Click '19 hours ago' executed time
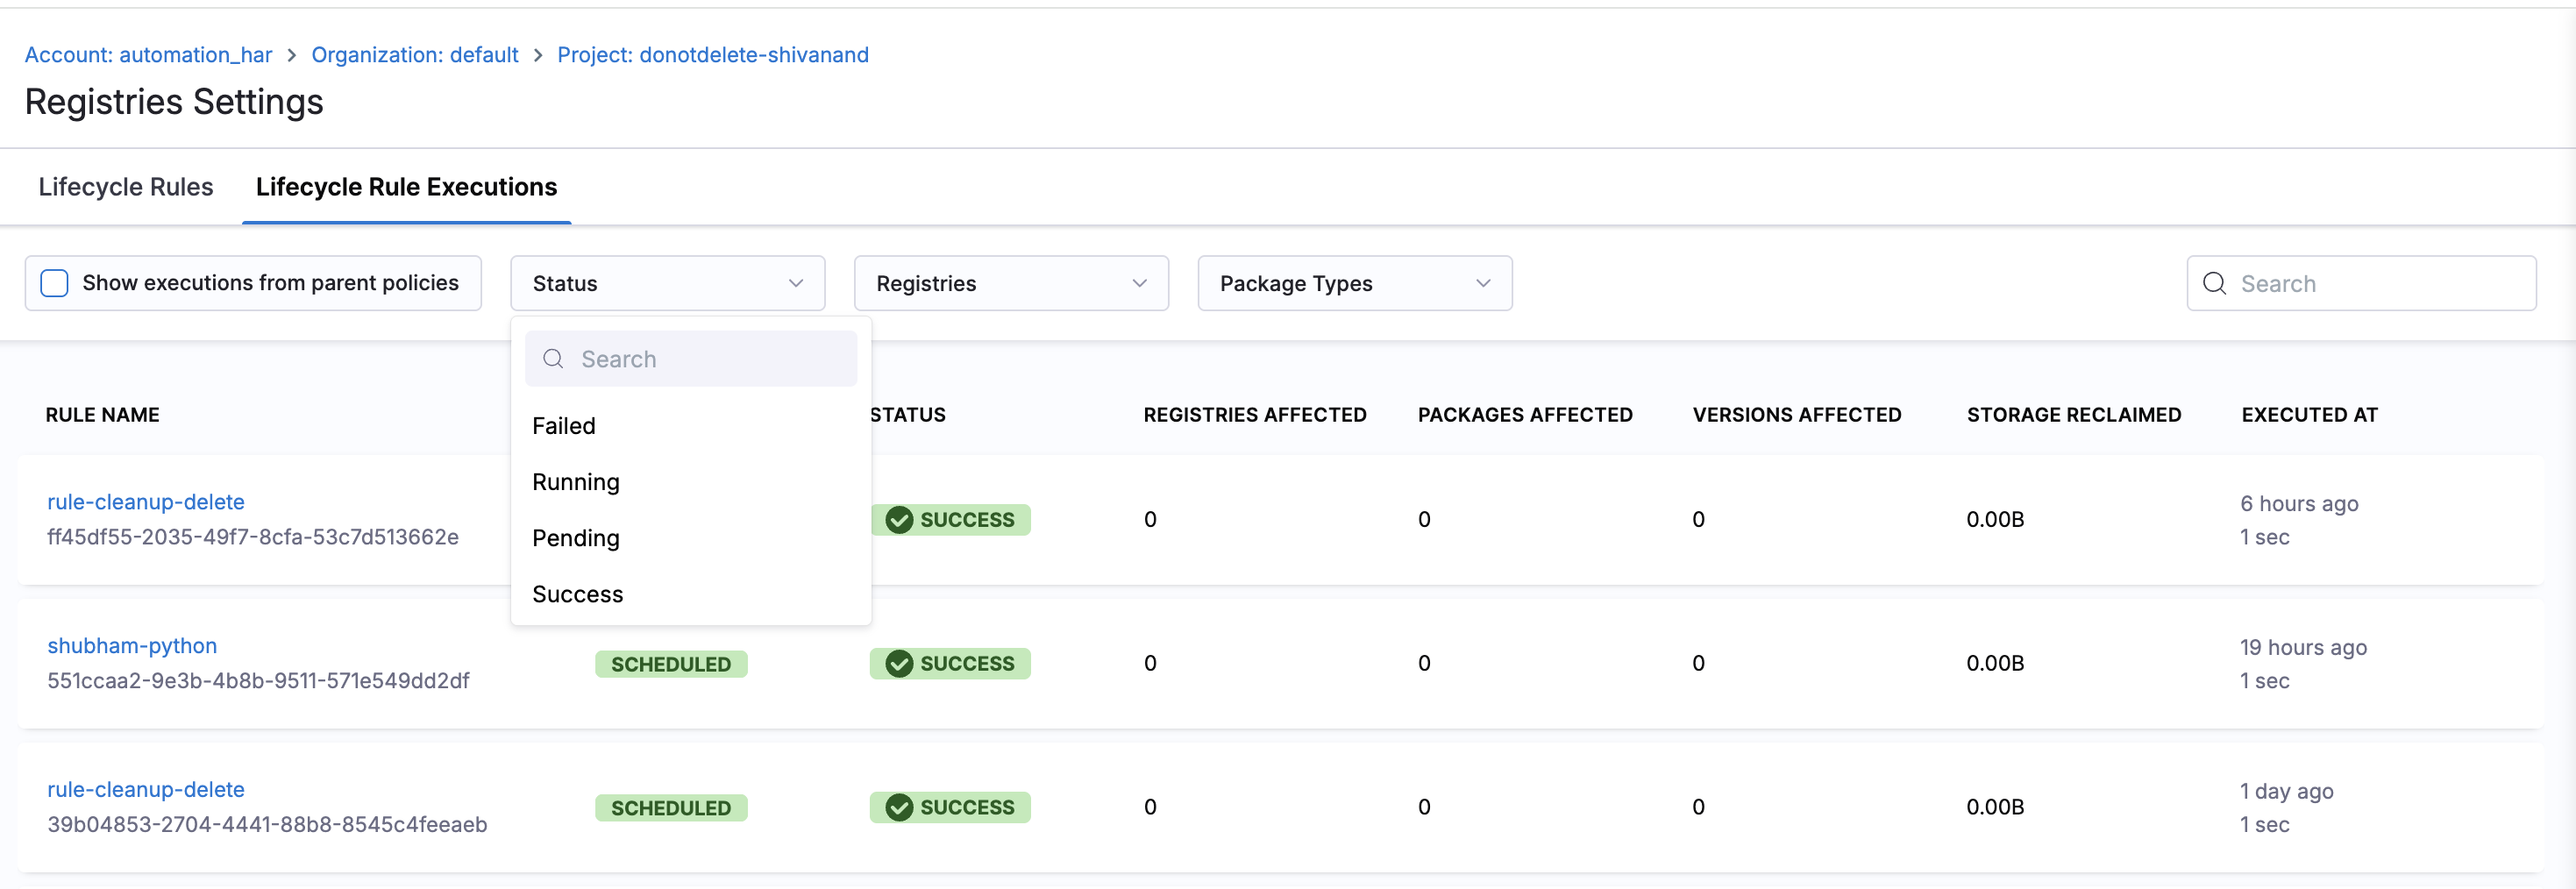This screenshot has height=889, width=2576. [x=2303, y=648]
